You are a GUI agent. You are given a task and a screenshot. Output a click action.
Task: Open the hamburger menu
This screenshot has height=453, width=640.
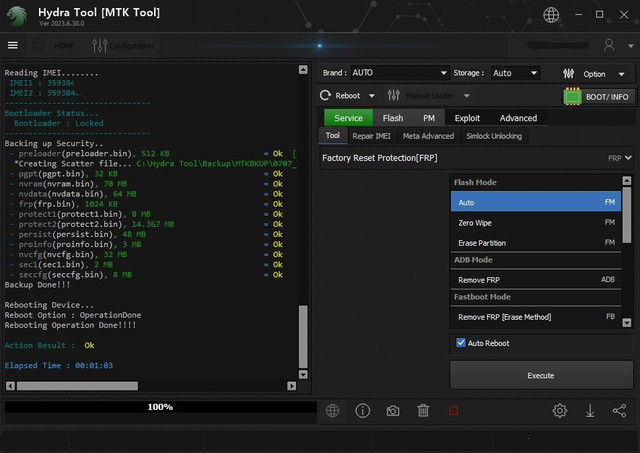(13, 45)
